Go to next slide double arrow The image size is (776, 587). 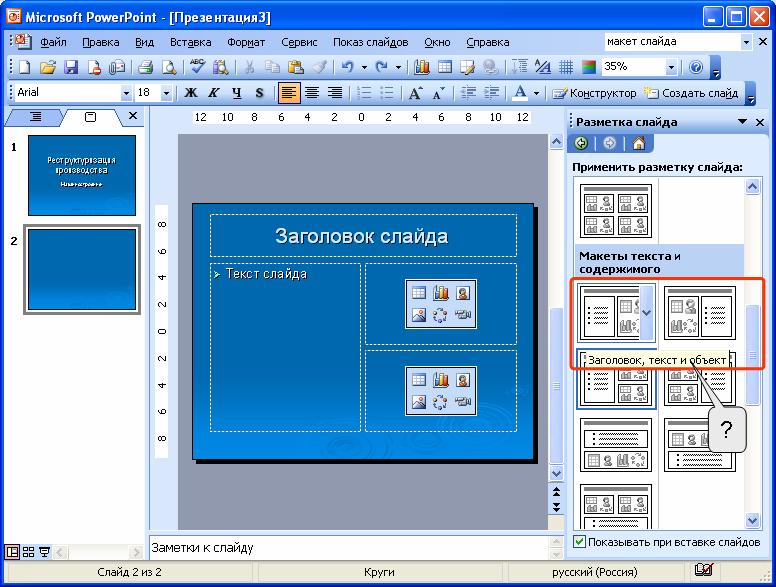tap(556, 507)
